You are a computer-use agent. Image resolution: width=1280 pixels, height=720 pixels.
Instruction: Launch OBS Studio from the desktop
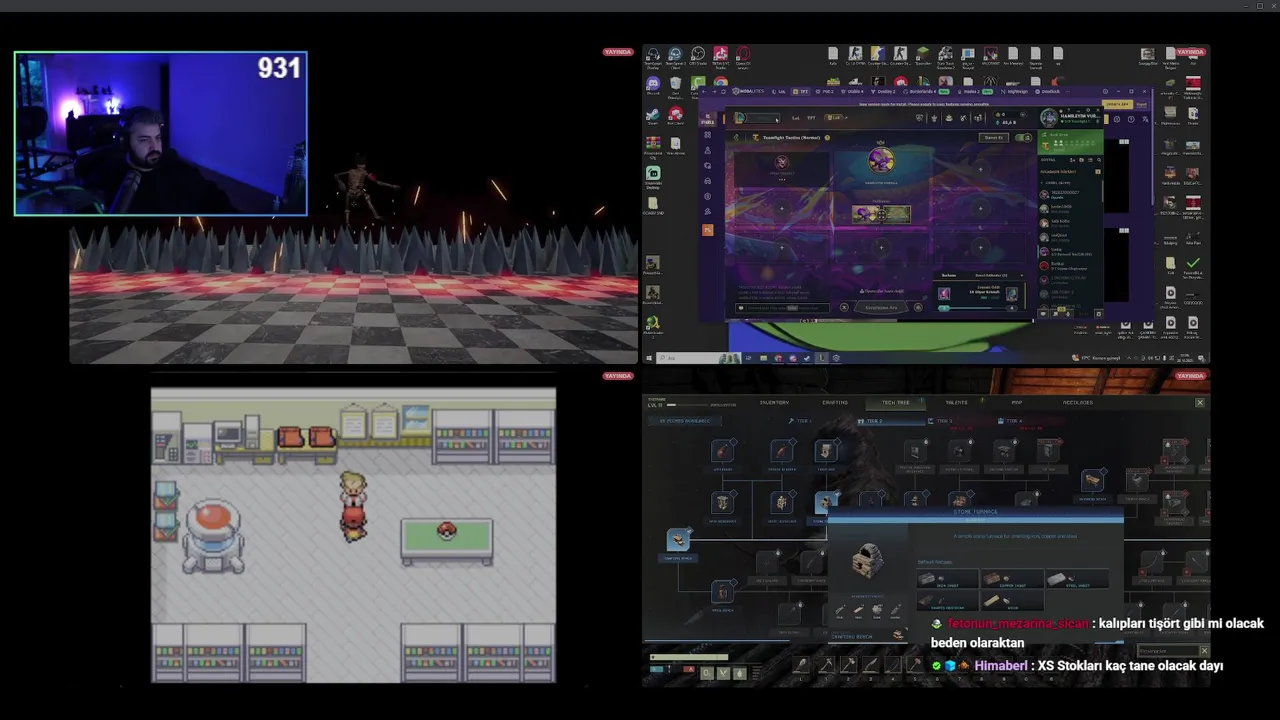pos(698,55)
